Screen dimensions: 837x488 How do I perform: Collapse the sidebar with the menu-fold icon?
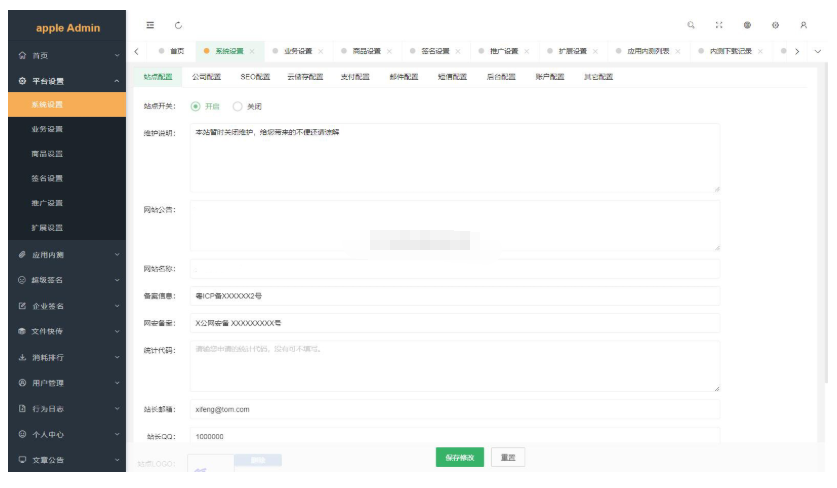pos(150,25)
